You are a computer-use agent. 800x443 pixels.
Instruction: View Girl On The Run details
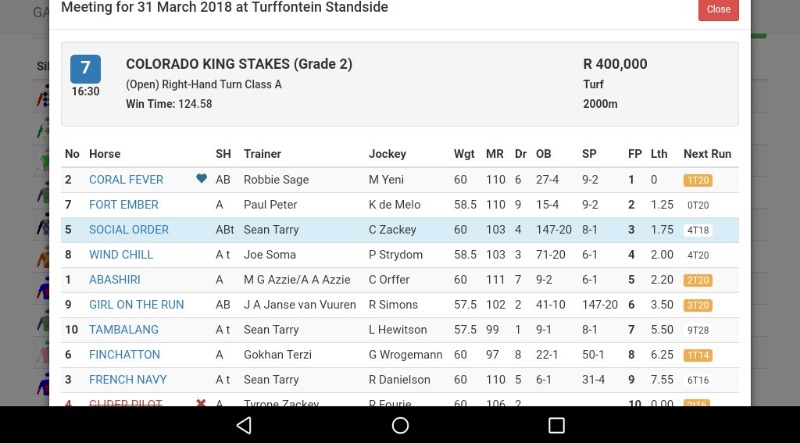136,305
